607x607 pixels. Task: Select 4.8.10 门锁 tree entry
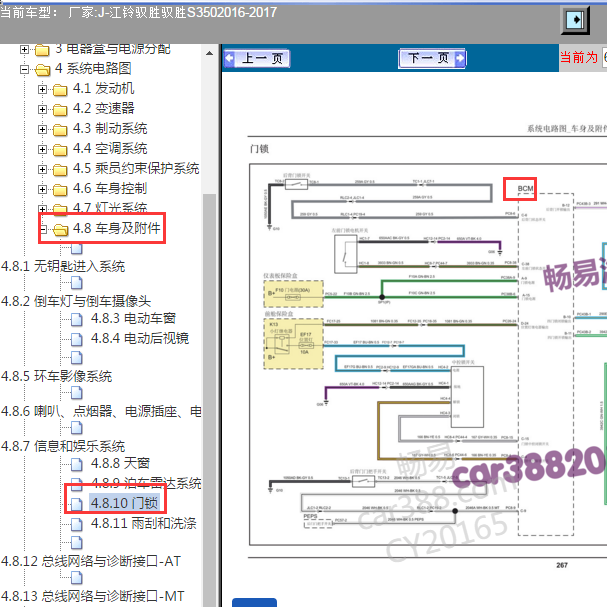click(x=124, y=503)
